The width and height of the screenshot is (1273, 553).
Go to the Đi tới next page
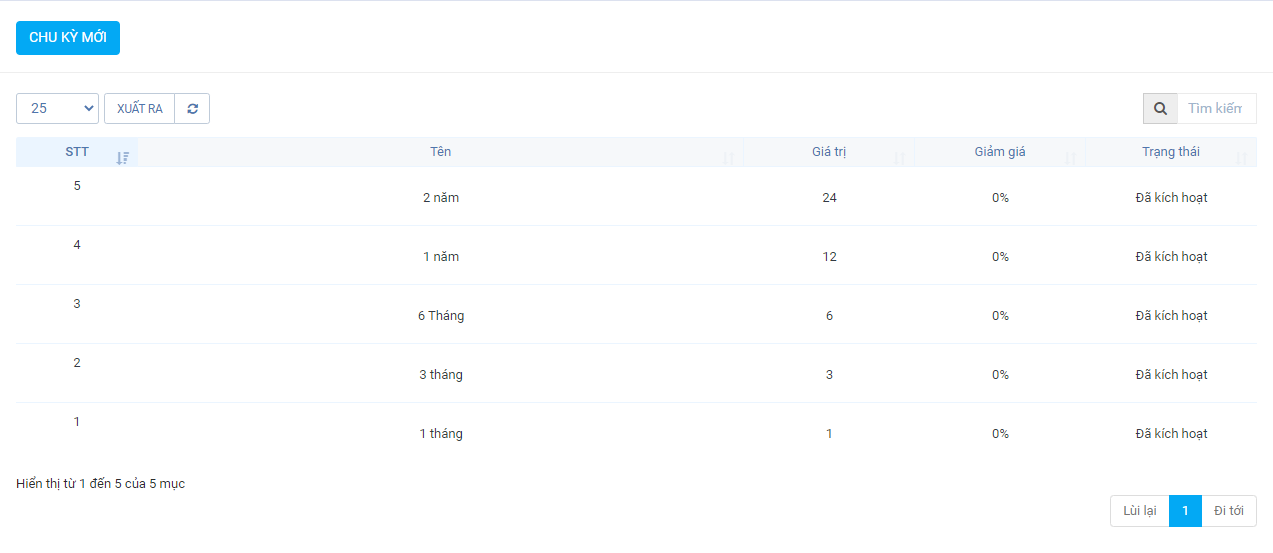1229,511
